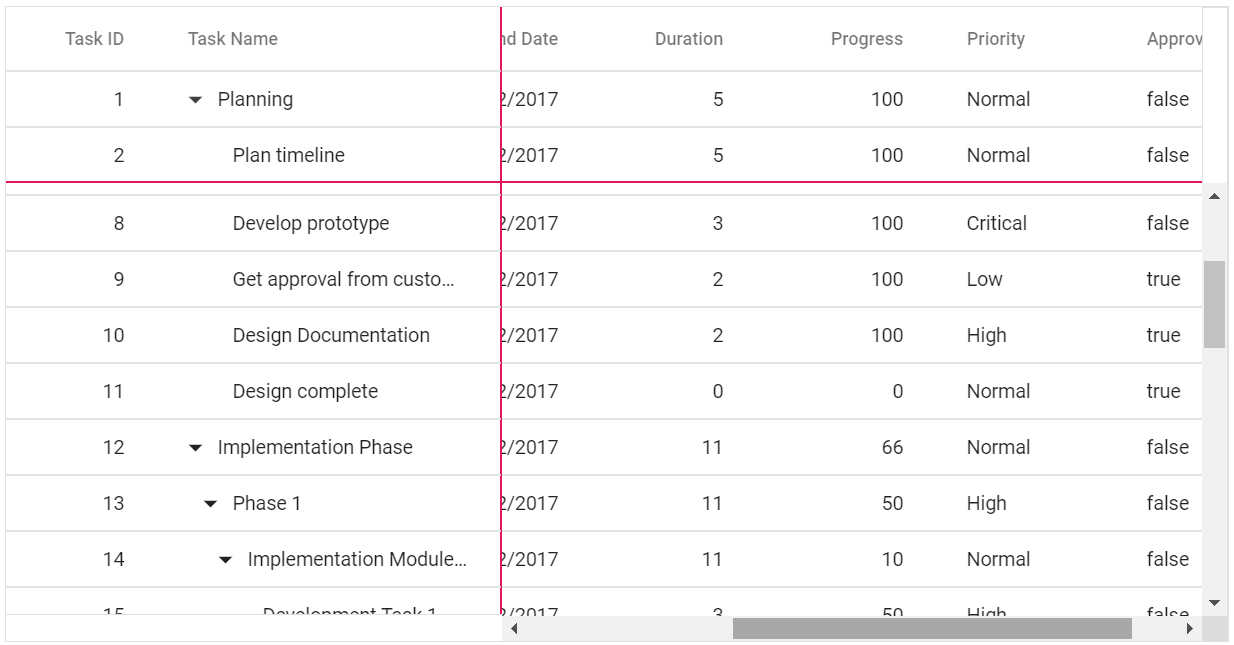The image size is (1234, 645).
Task: Collapse the Phase 1 row
Action: coord(211,504)
